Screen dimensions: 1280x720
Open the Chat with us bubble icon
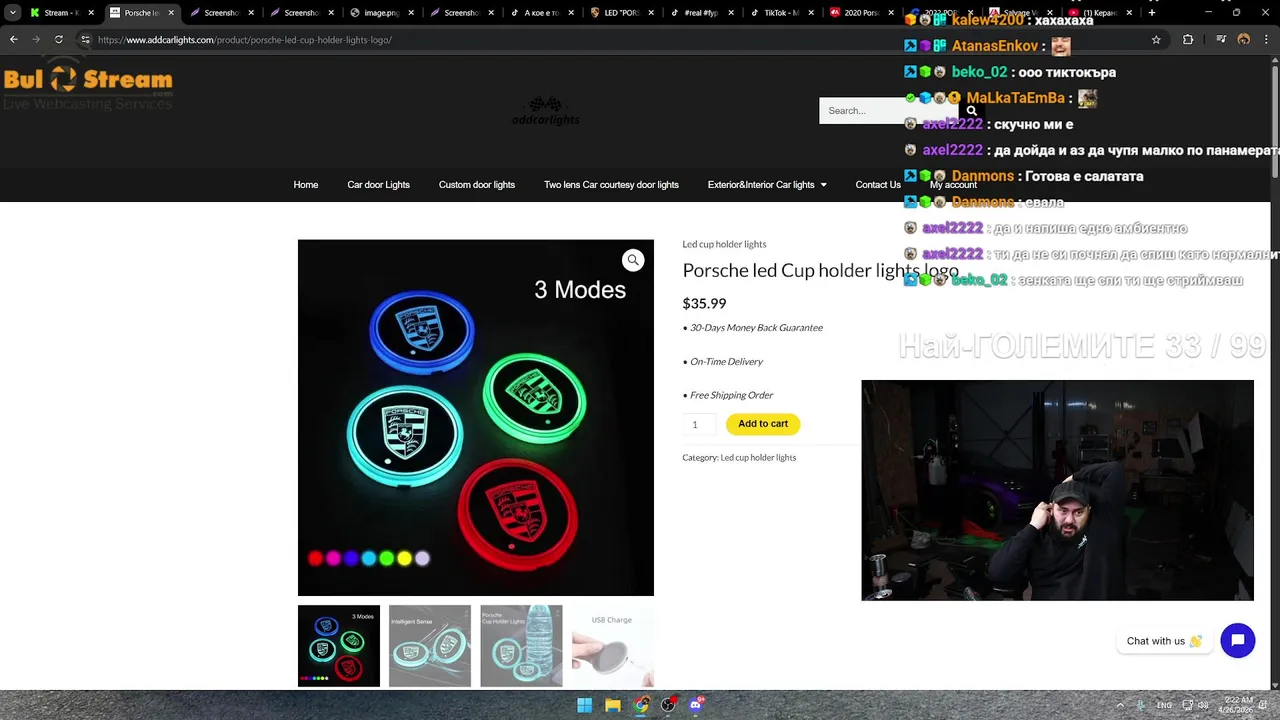coord(1237,641)
